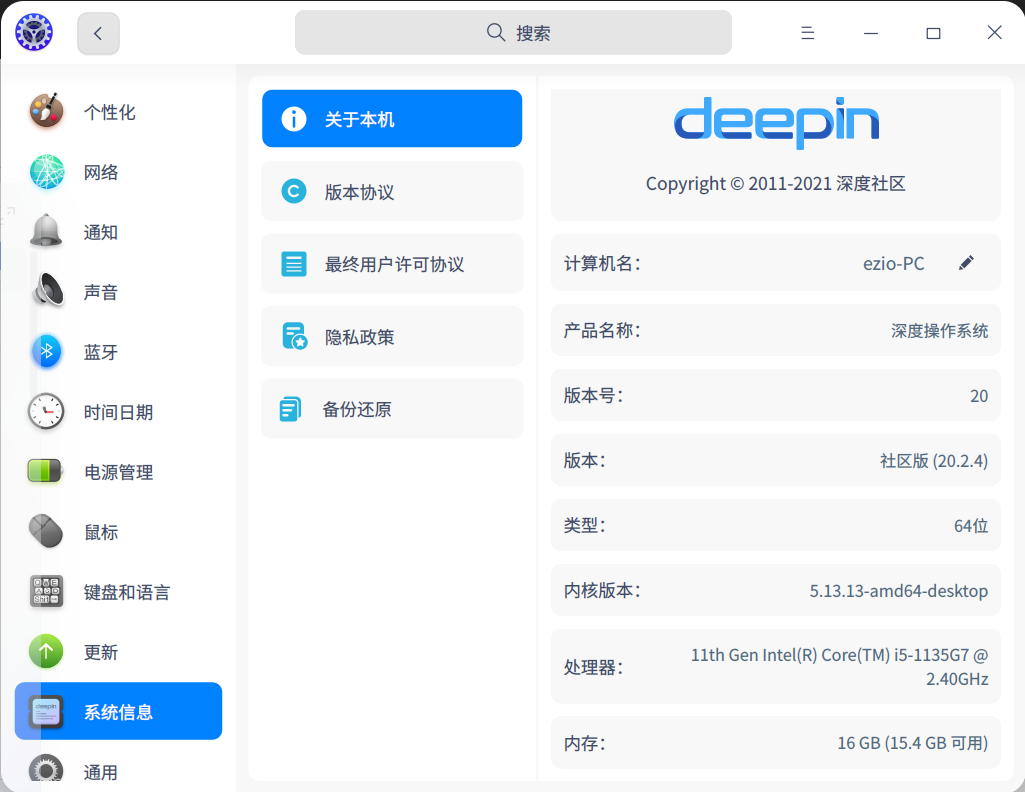The height and width of the screenshot is (792, 1025).
Task: Click the search input field
Action: 513,33
